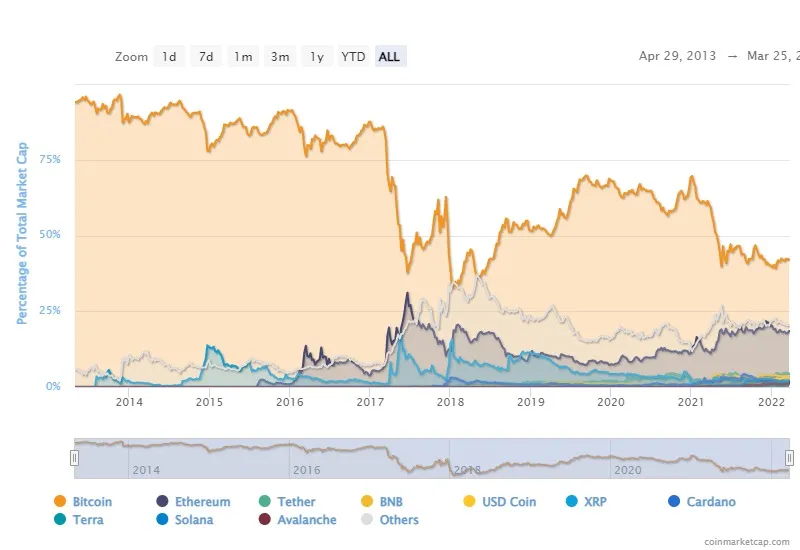
Task: Click the Solana legend marker
Action: click(162, 520)
